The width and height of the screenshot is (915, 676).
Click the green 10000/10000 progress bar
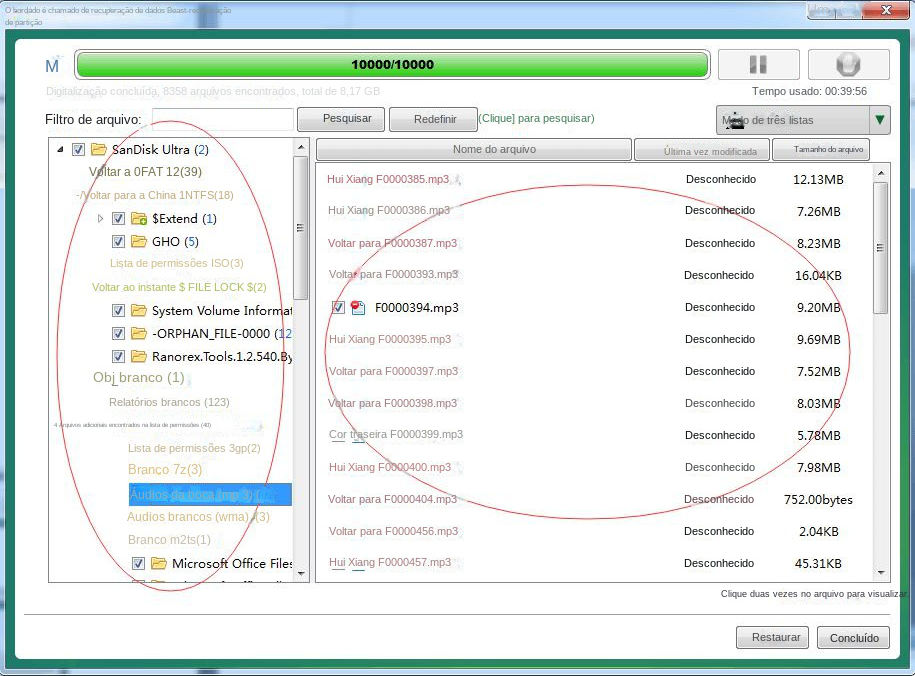tap(394, 63)
